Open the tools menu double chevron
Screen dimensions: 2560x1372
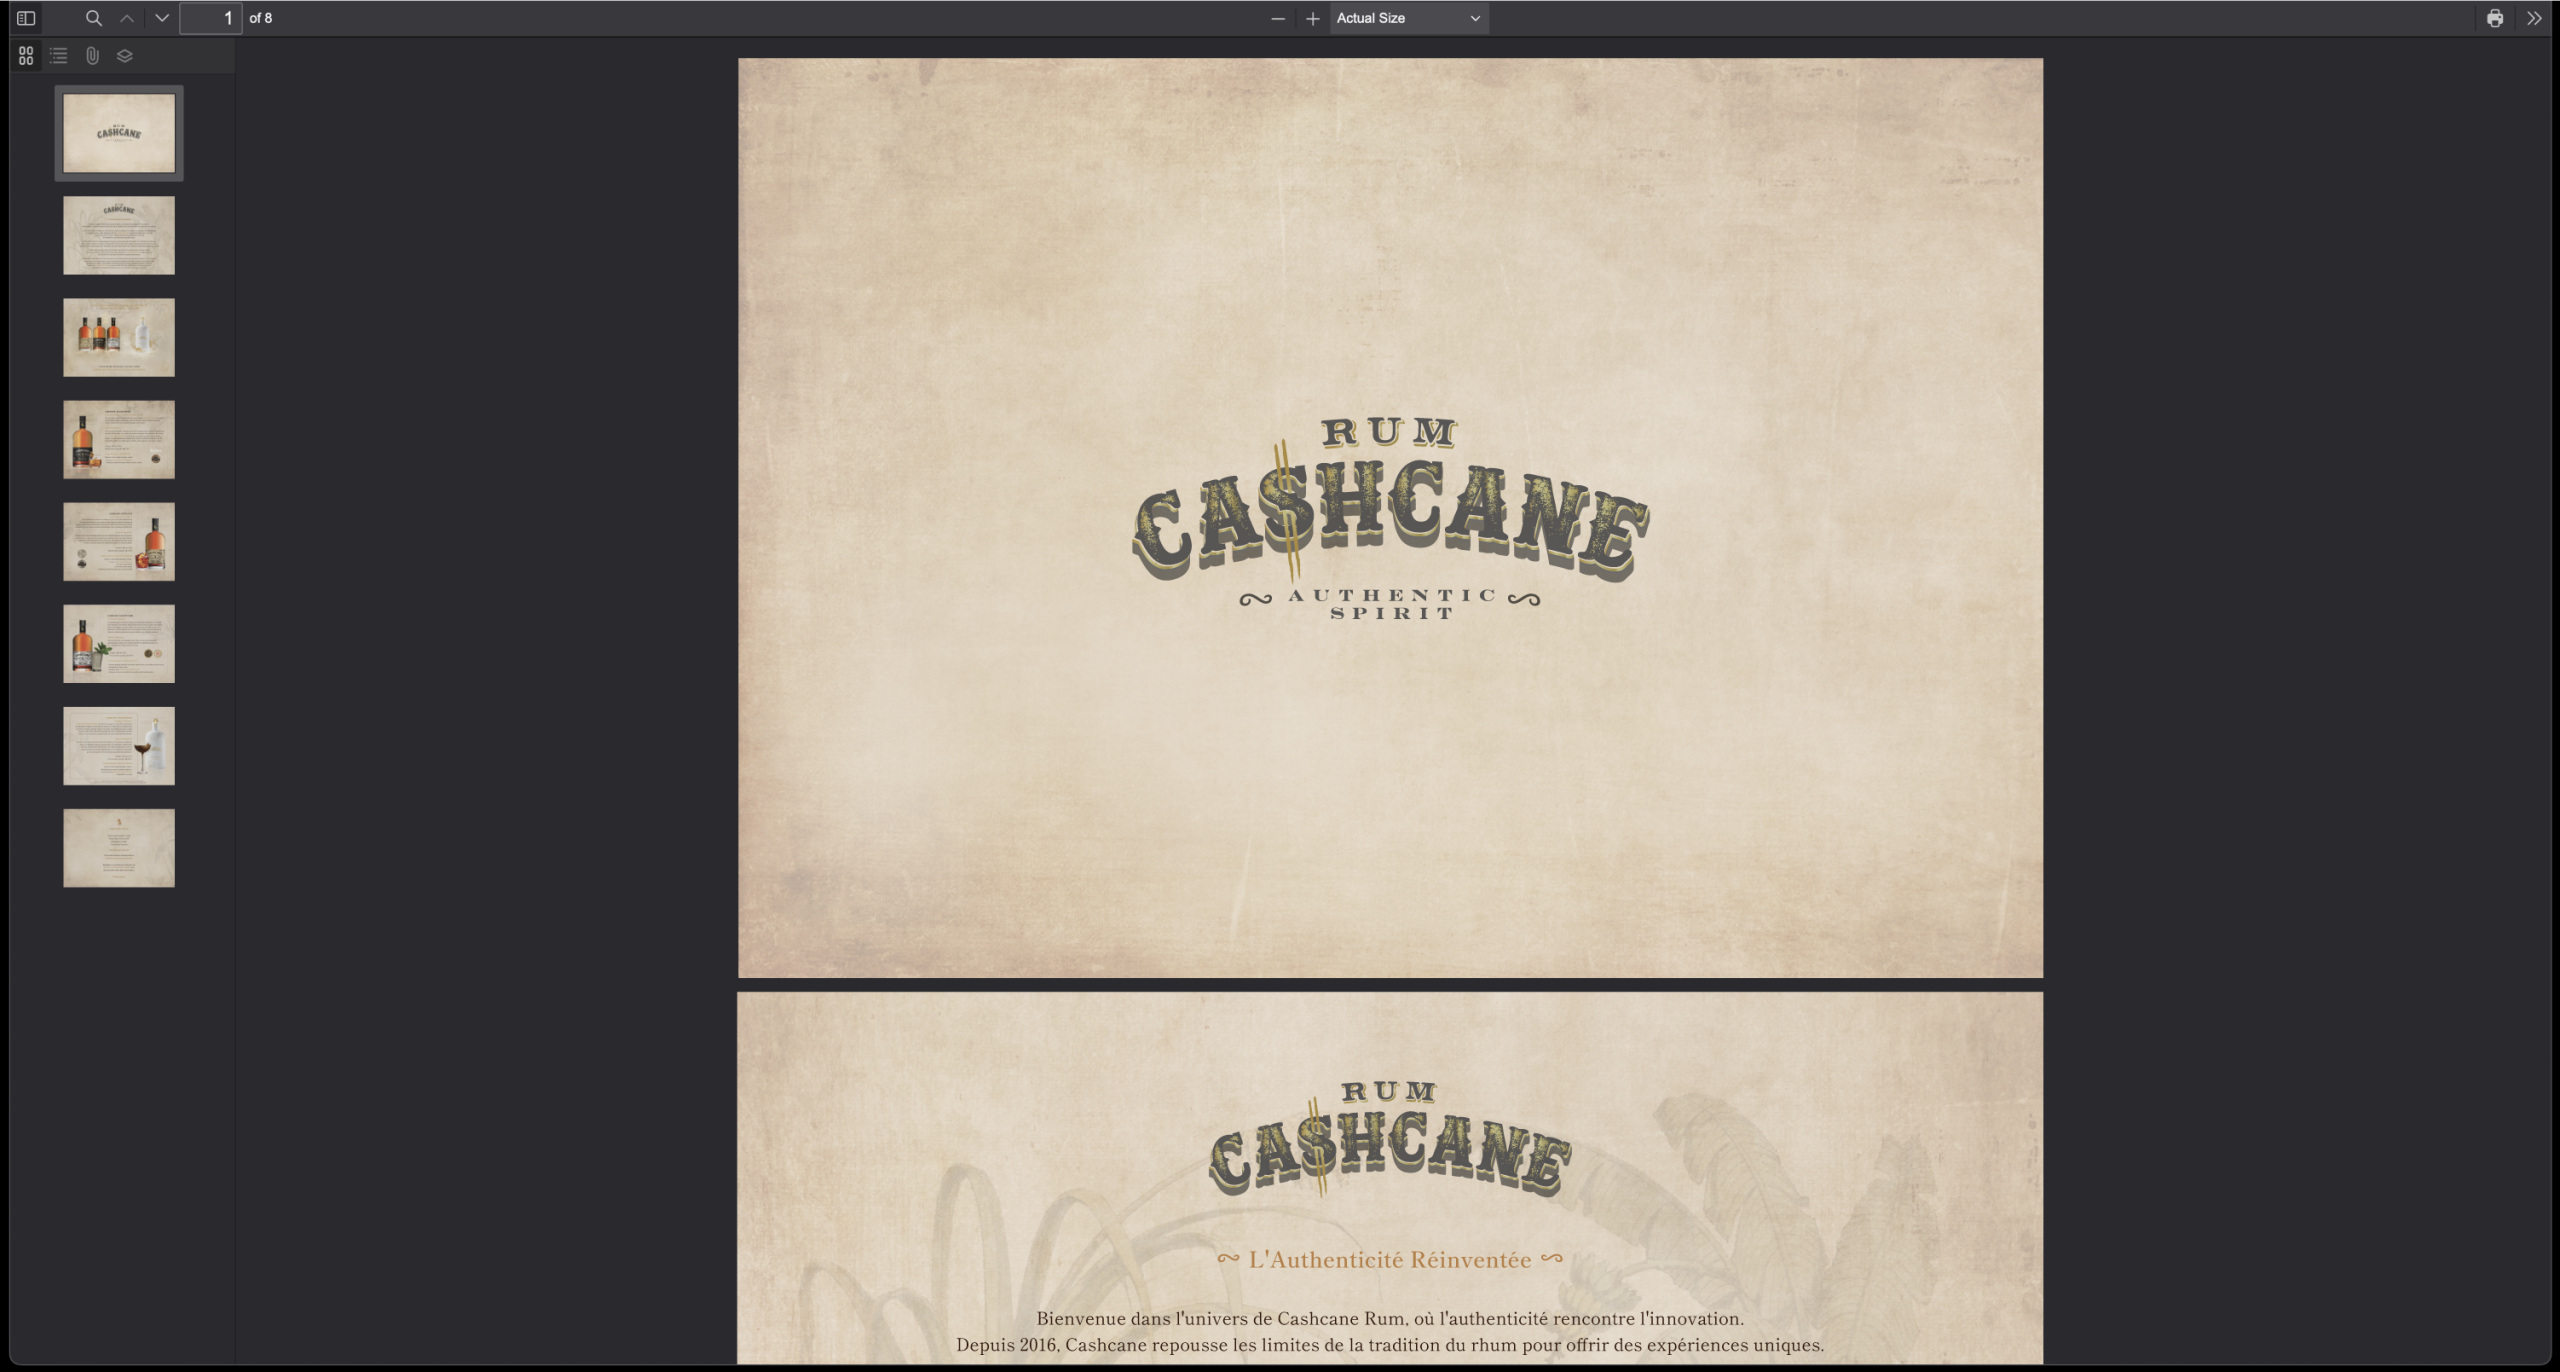coord(2534,18)
